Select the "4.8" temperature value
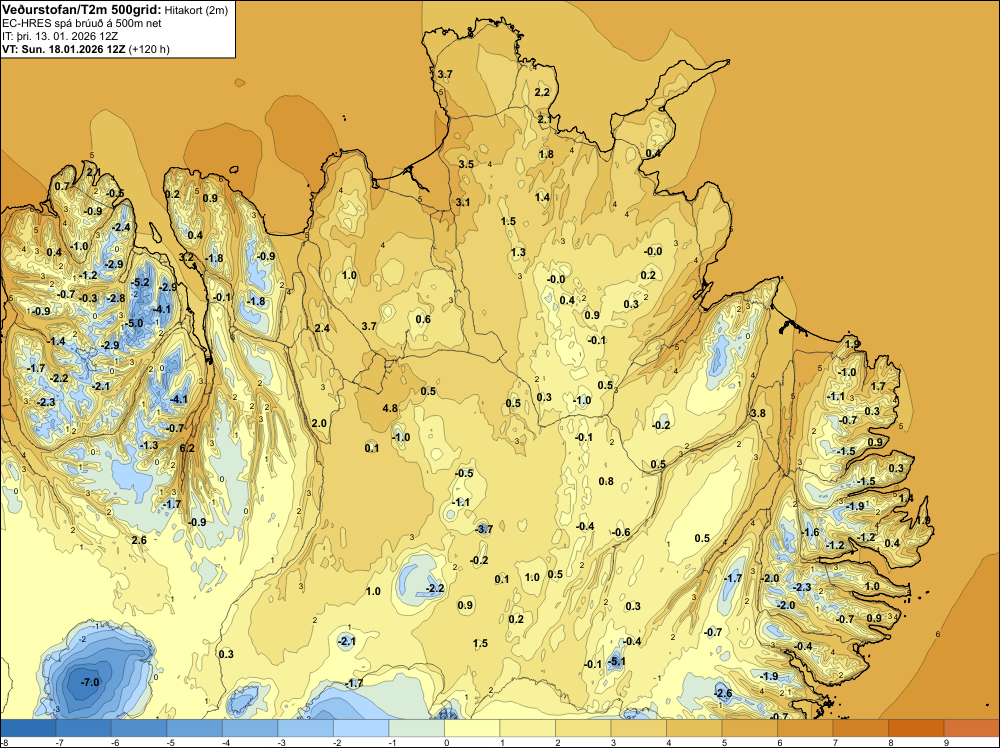The width and height of the screenshot is (1000, 748). click(x=390, y=408)
